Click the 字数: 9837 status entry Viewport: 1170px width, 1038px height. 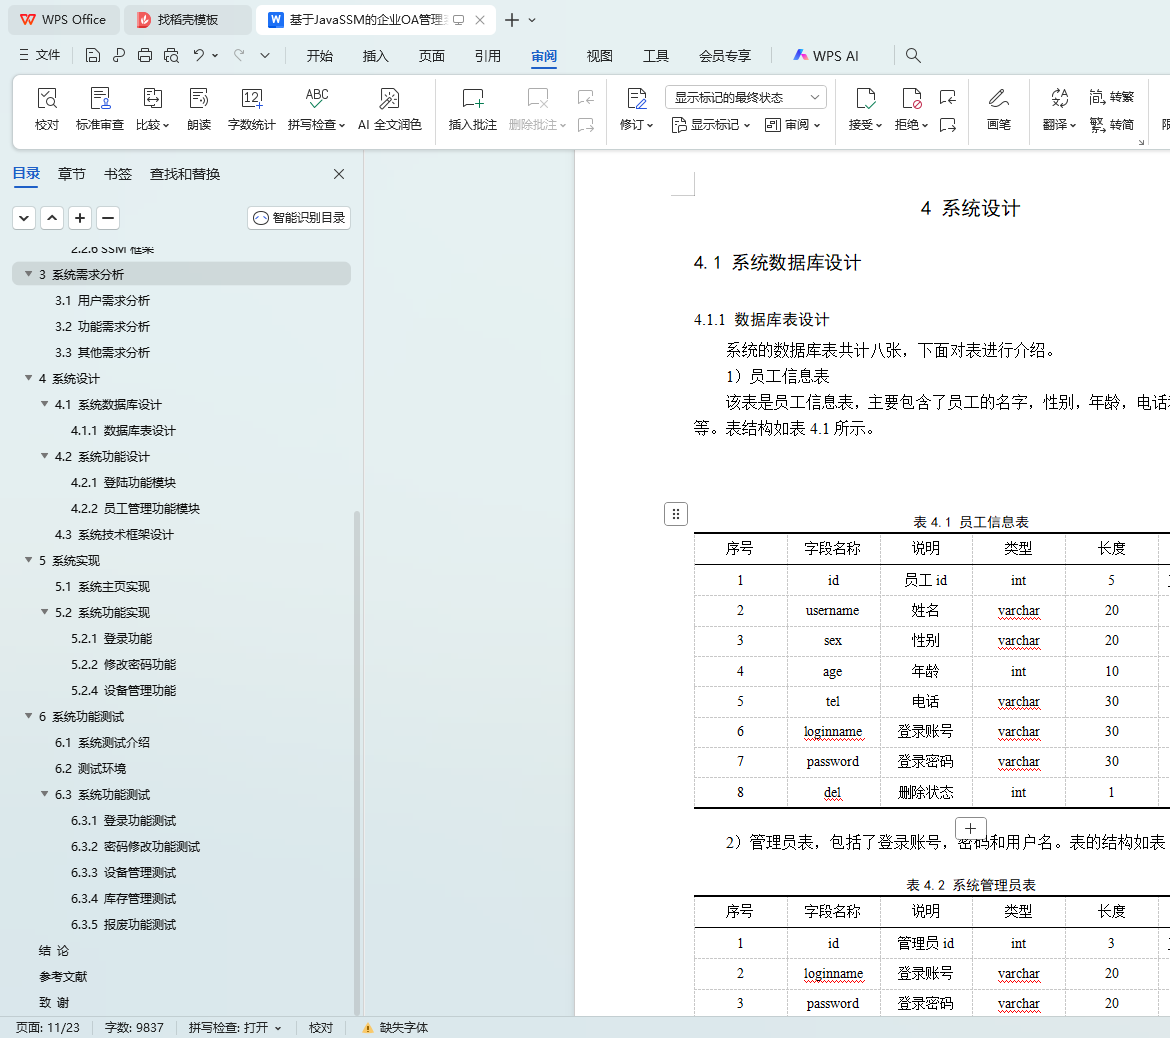134,1028
